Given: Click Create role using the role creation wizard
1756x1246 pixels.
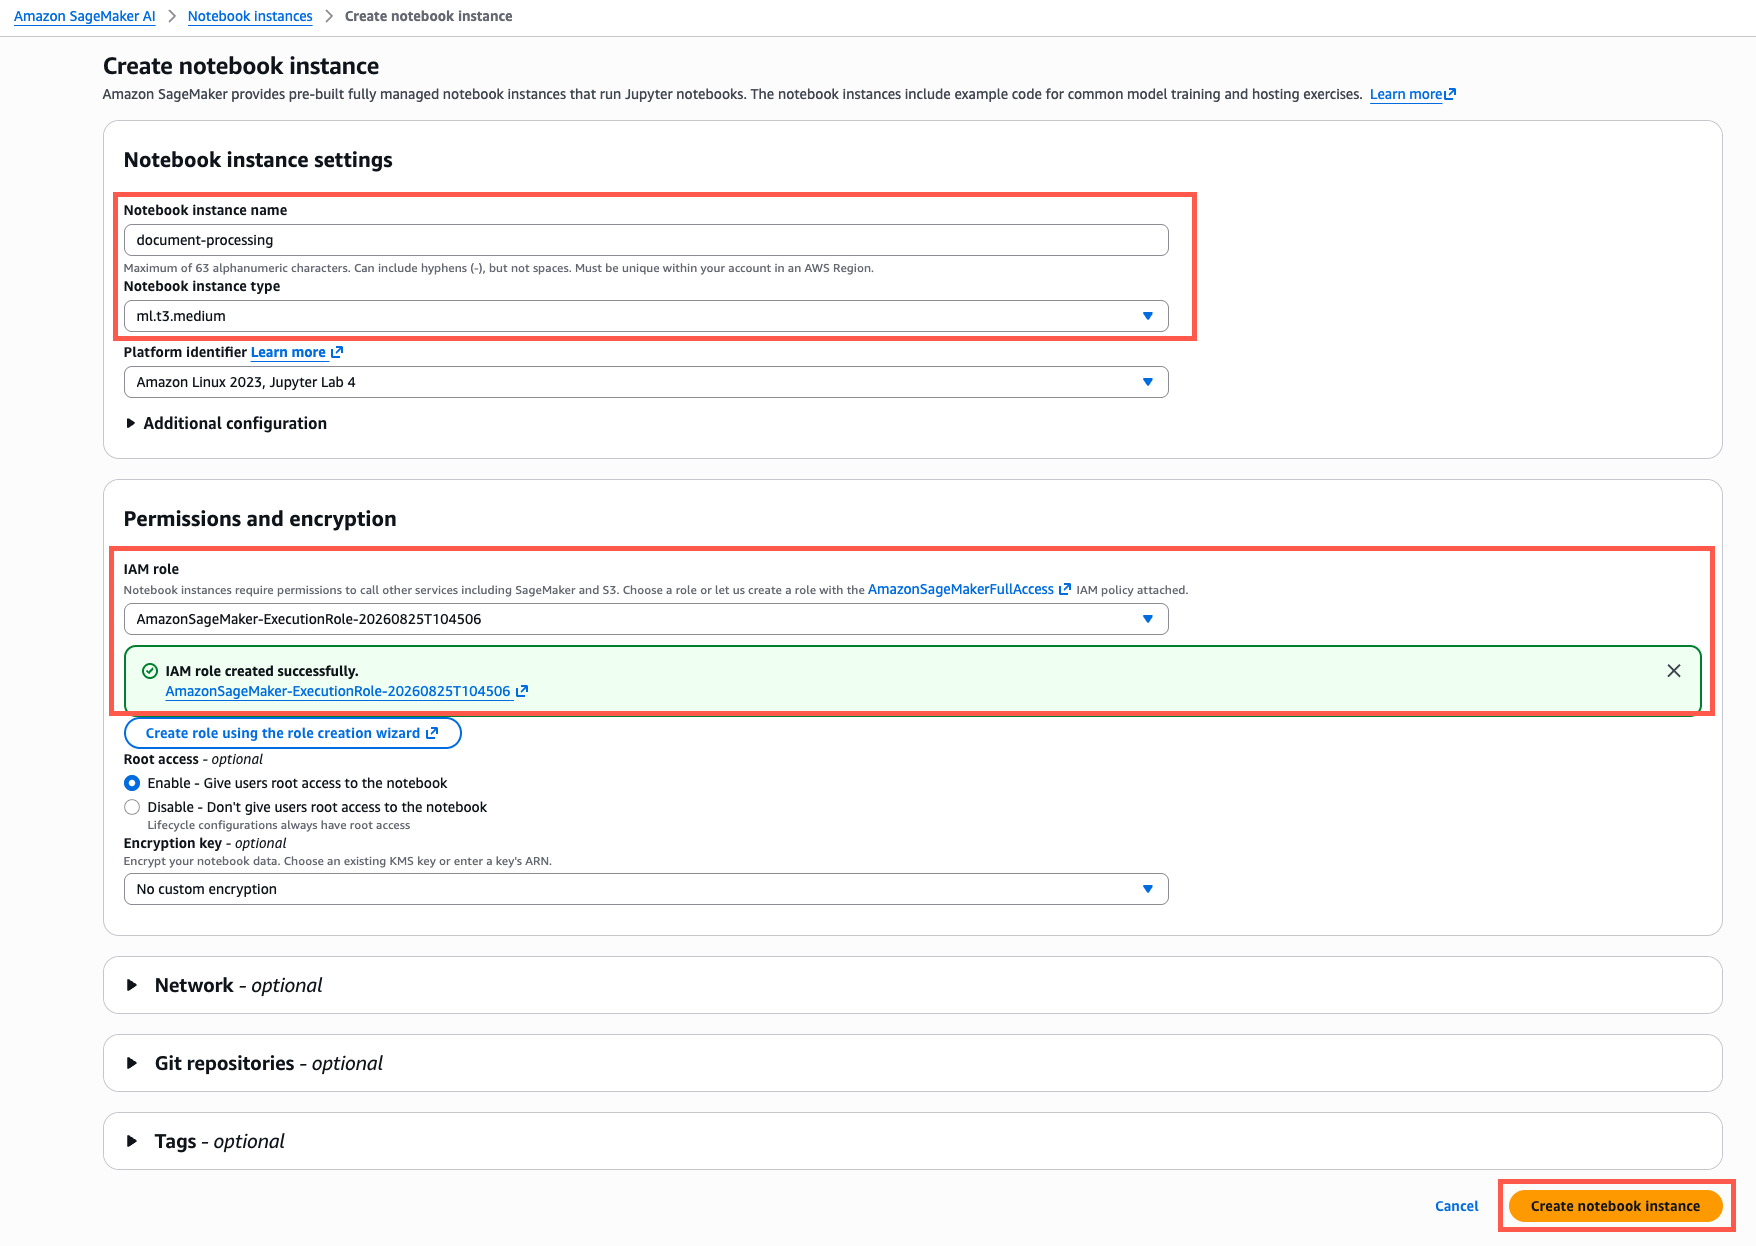Looking at the screenshot, I should click(292, 733).
